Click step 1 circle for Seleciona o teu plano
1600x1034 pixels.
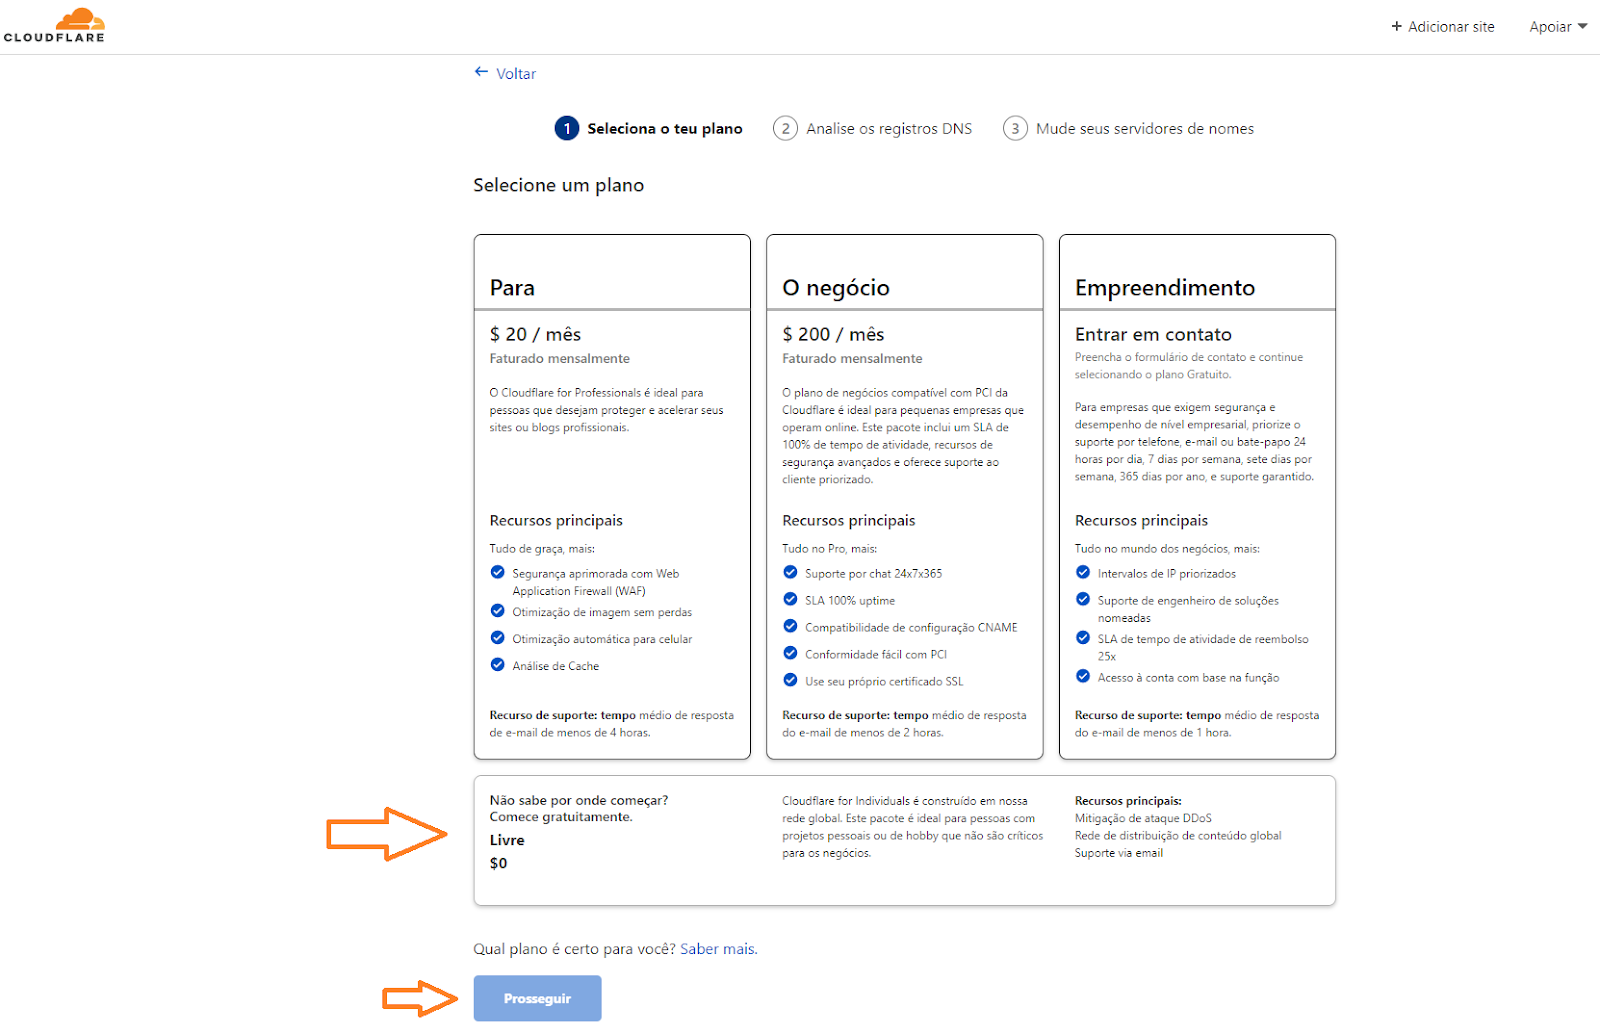[x=567, y=128]
